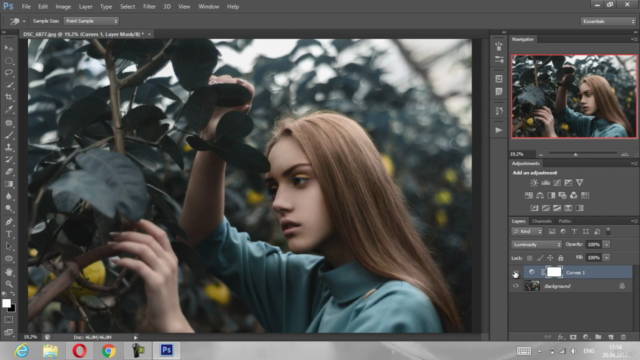Select the Eyedropper tool in the toolbox
The width and height of the screenshot is (640, 360).
(9, 109)
